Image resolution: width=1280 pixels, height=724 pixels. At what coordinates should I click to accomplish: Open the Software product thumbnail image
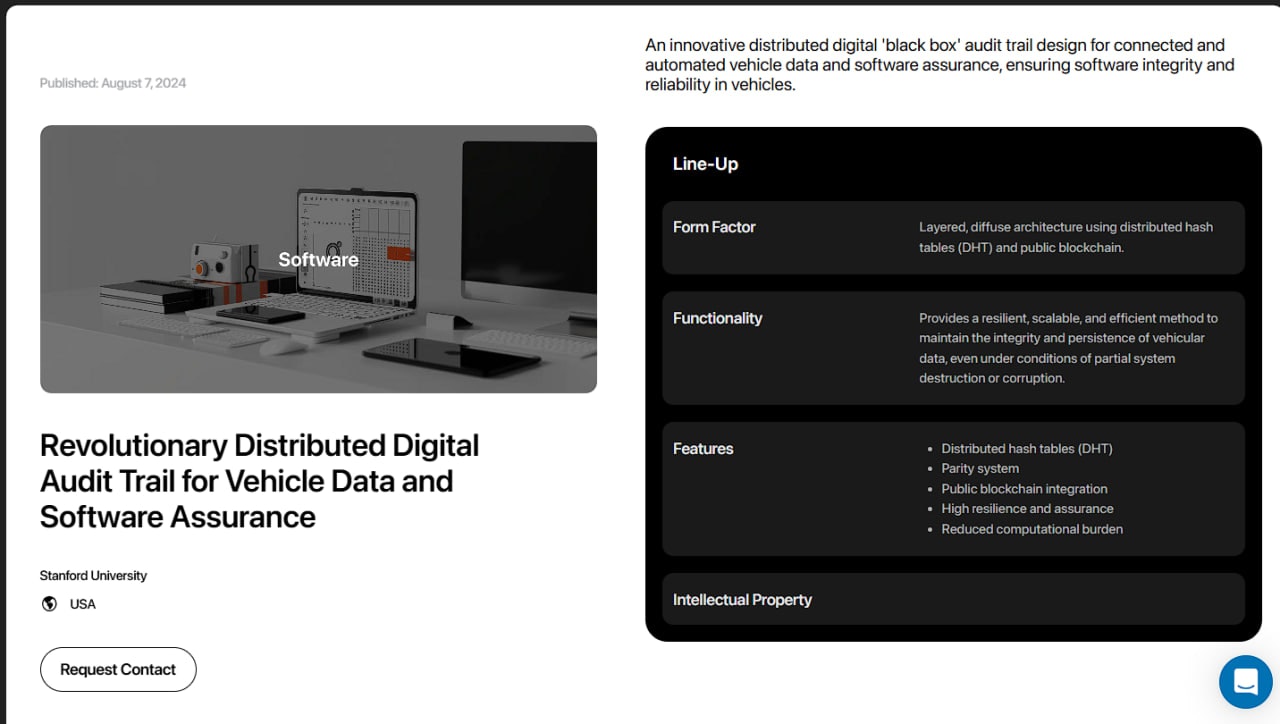point(318,259)
